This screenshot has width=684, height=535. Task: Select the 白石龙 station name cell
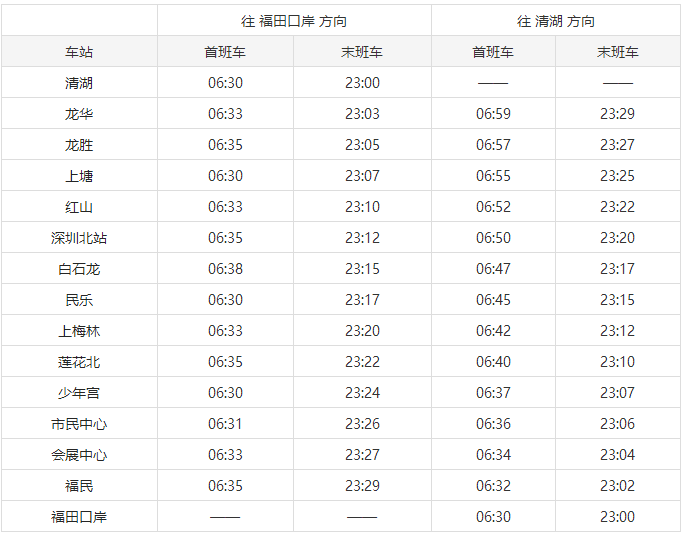[x=79, y=269]
